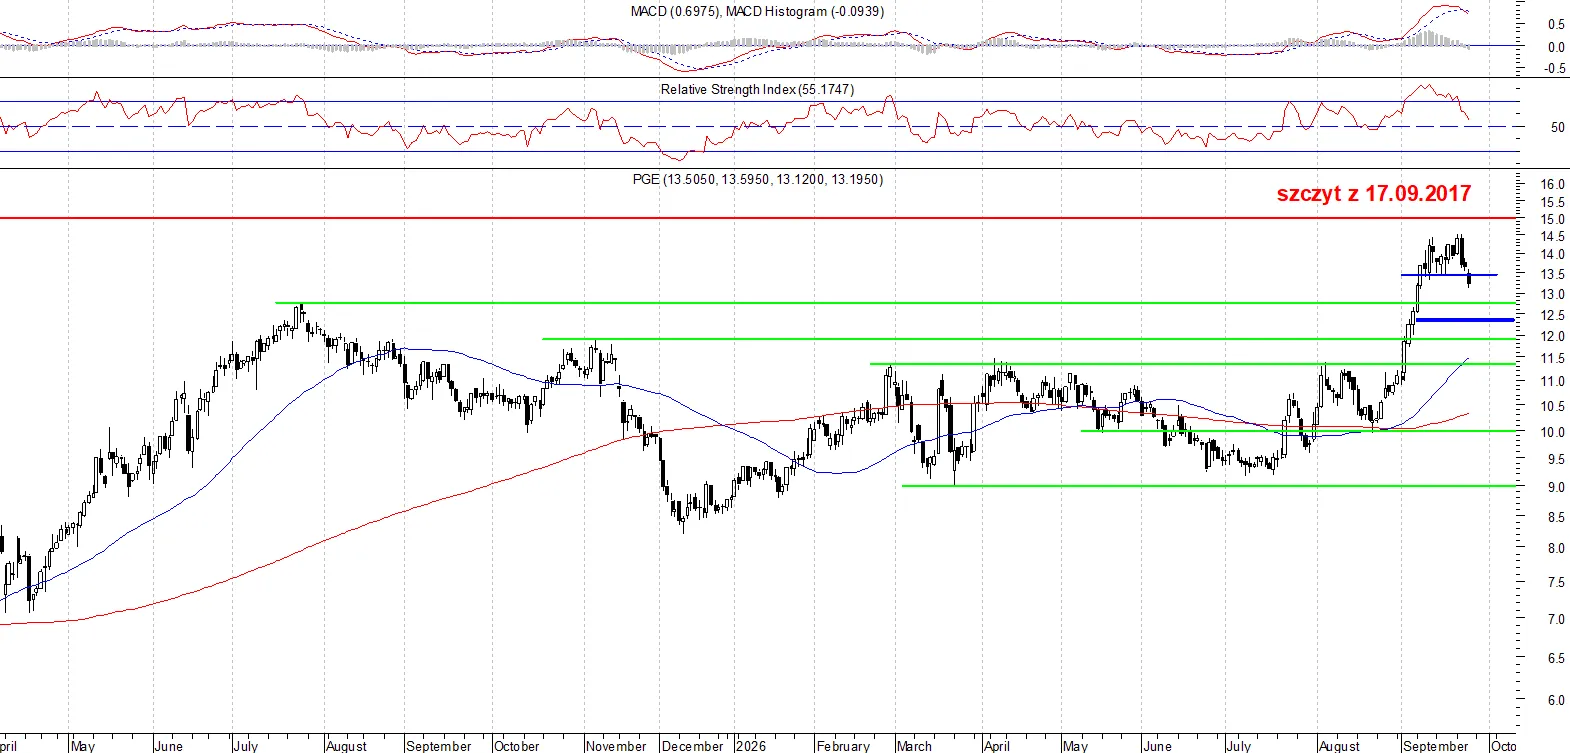This screenshot has width=1570, height=753.
Task: Click the first 'August' label on time axis
Action: pyautogui.click(x=347, y=746)
